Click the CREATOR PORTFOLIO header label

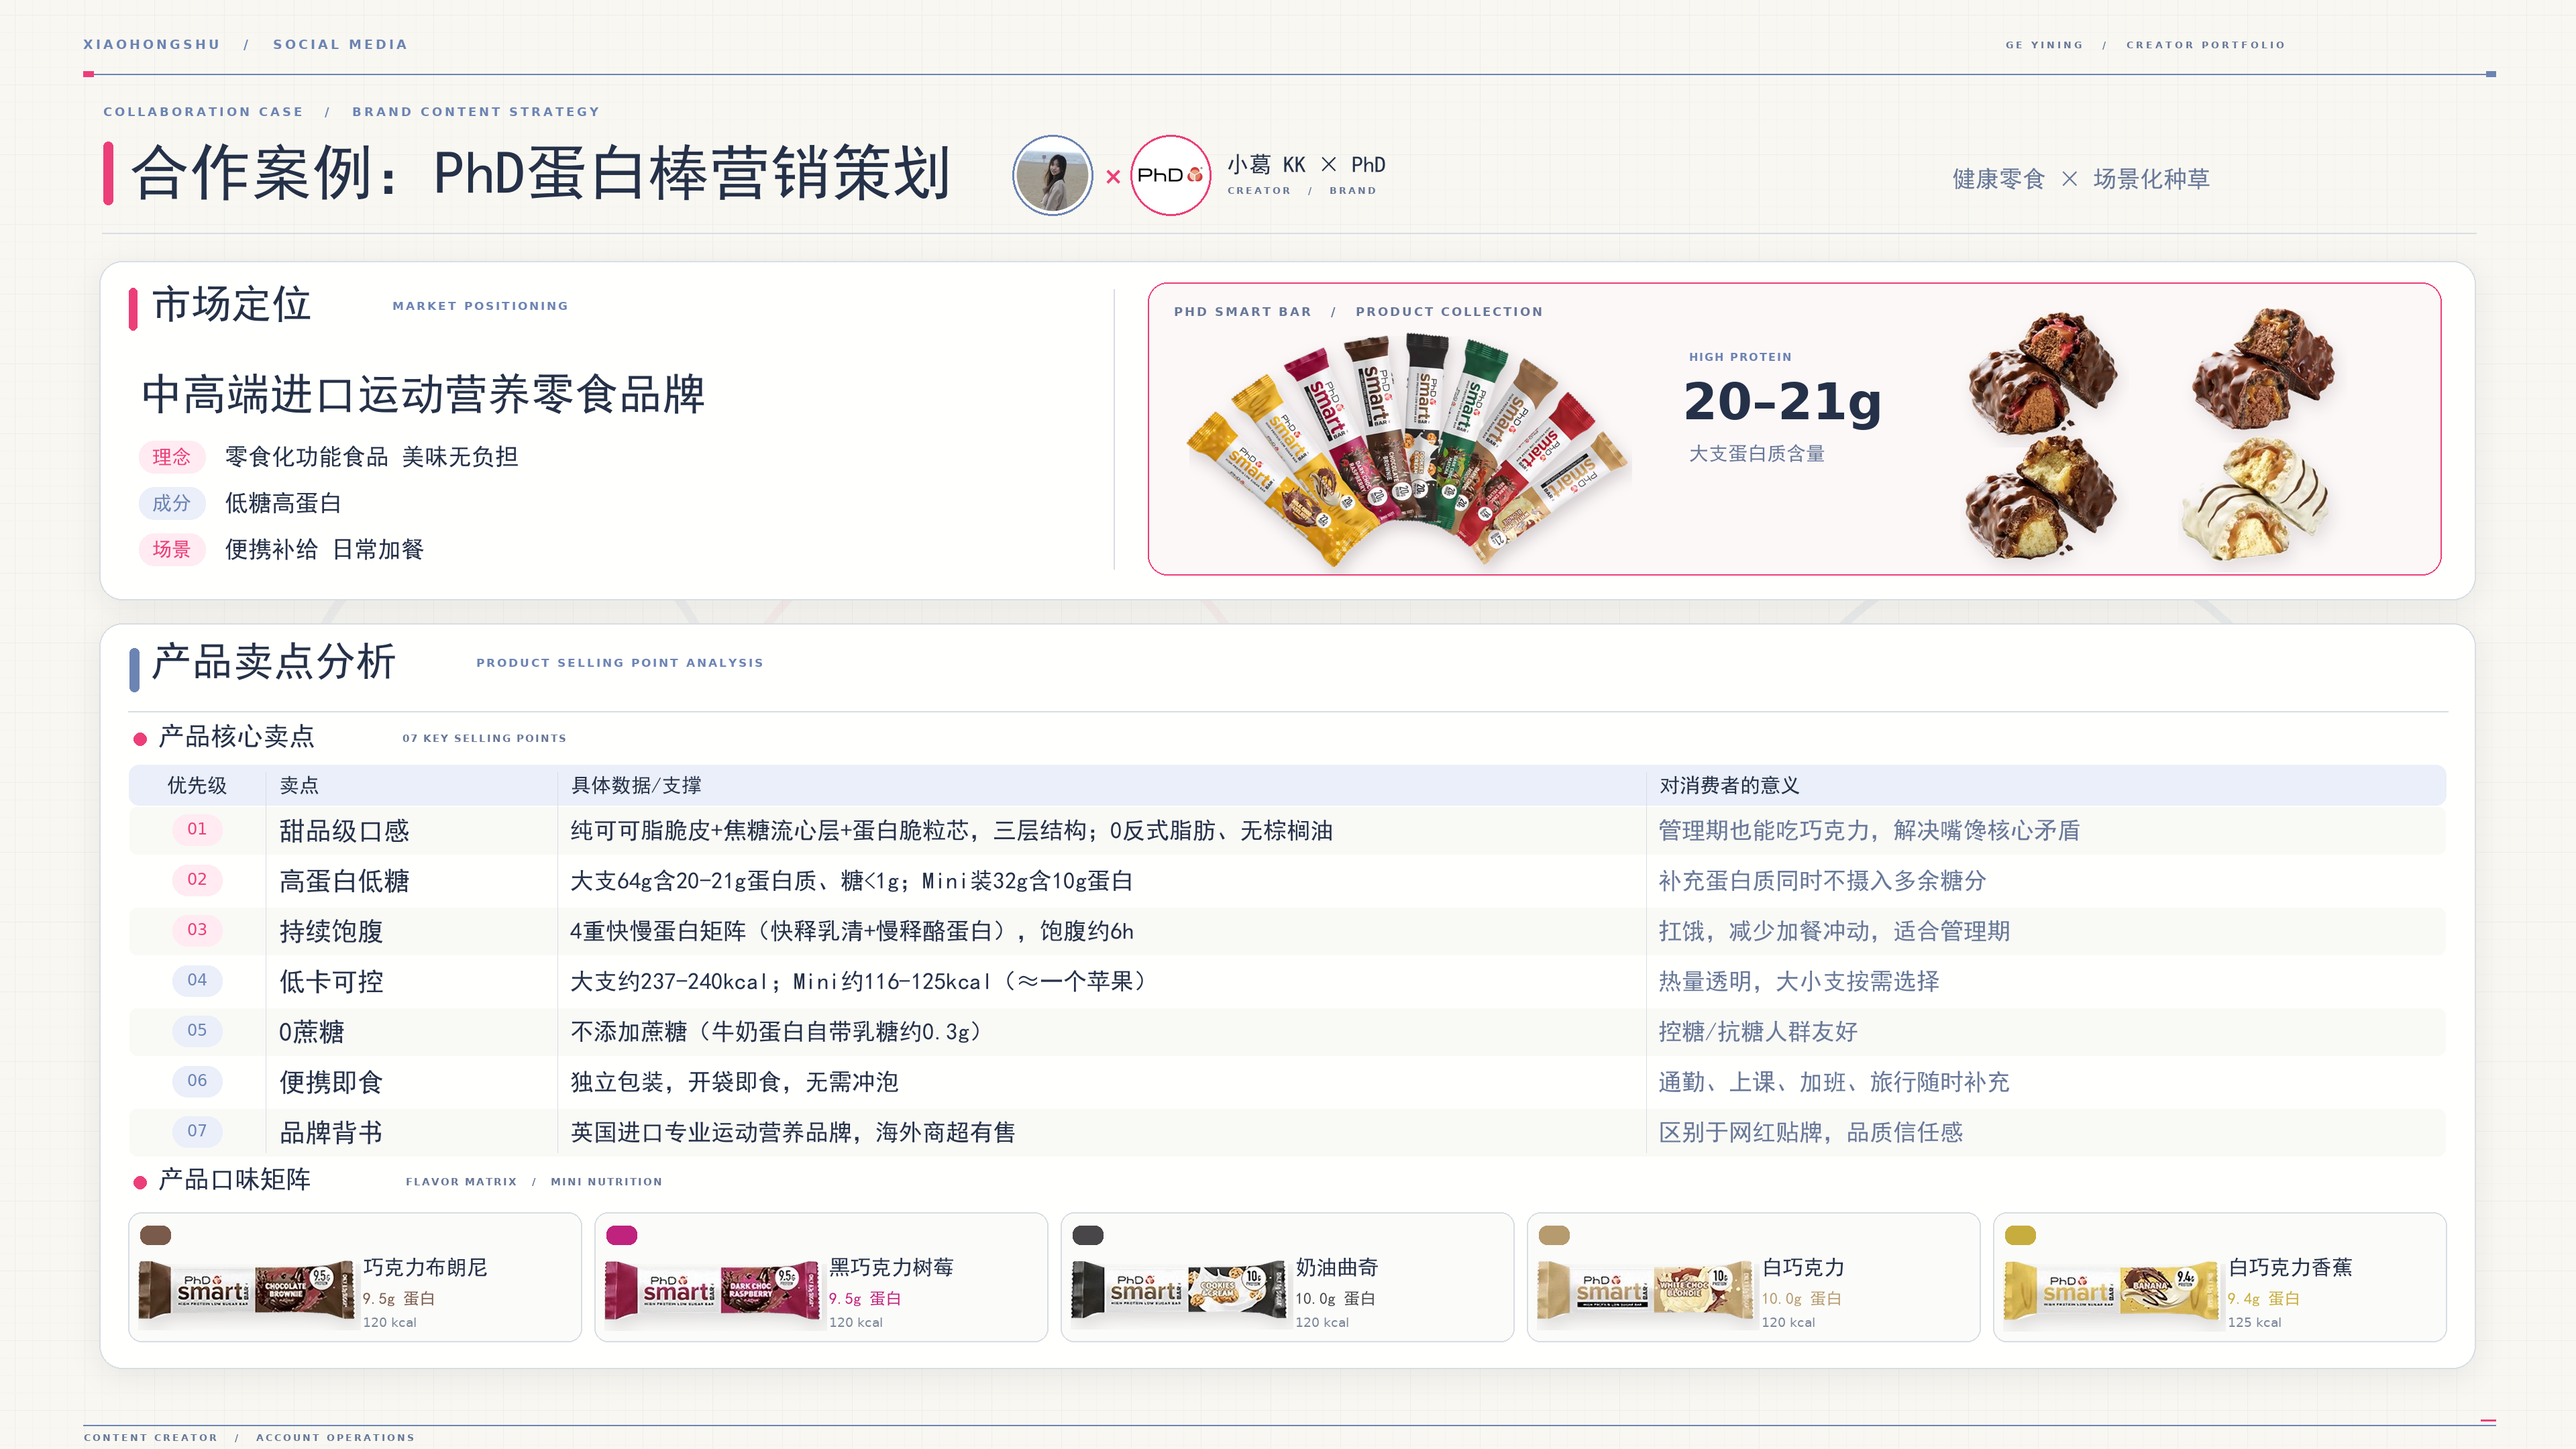click(x=2205, y=45)
